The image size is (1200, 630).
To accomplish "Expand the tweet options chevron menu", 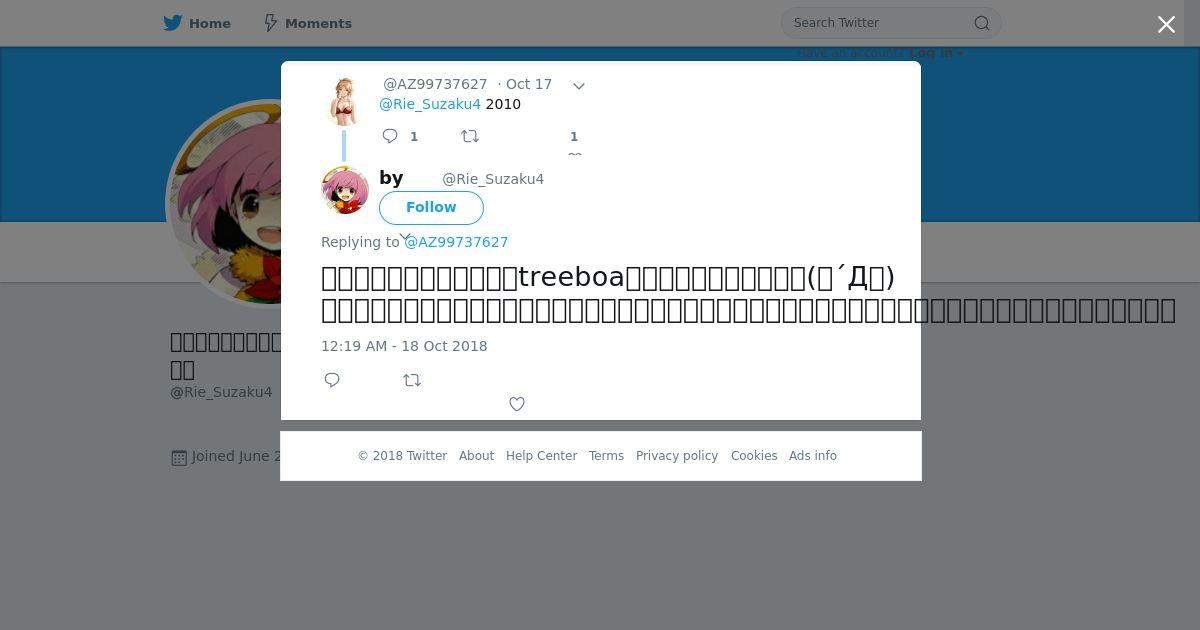I will 578,86.
